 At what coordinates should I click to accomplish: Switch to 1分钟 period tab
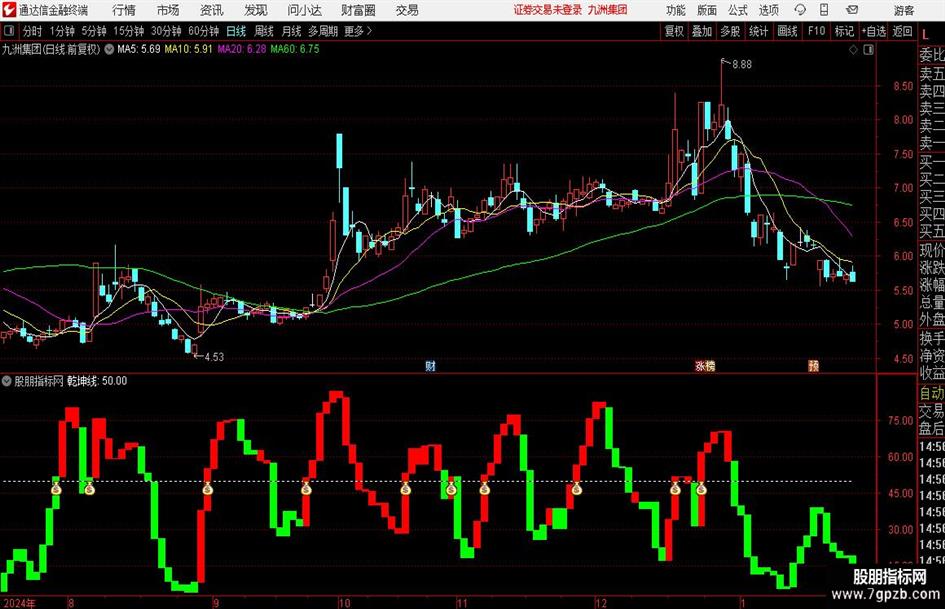(x=62, y=31)
